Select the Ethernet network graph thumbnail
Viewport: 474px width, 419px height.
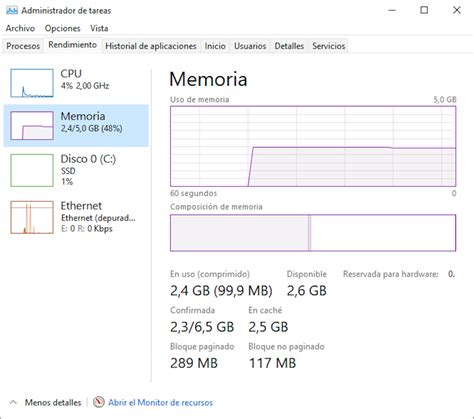[x=32, y=217]
